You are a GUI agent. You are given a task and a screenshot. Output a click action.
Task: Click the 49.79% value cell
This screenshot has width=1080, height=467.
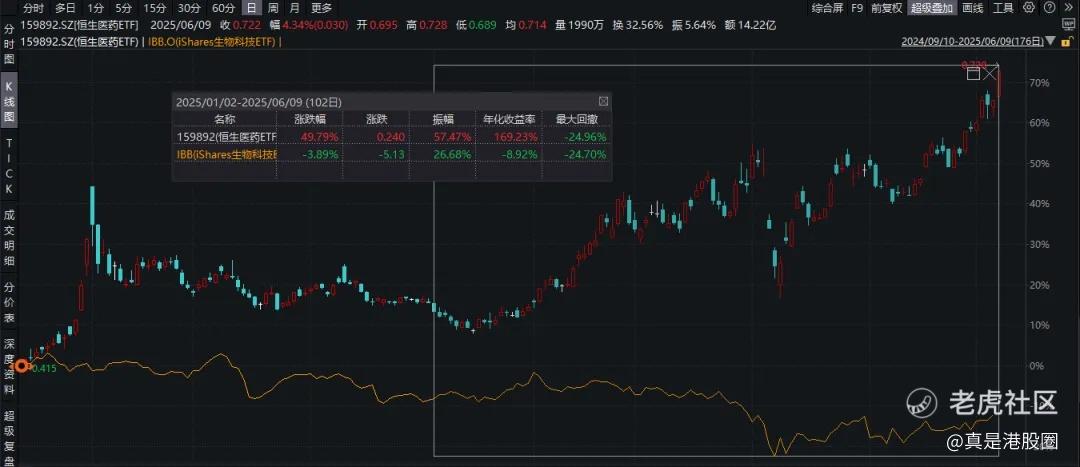tap(320, 136)
